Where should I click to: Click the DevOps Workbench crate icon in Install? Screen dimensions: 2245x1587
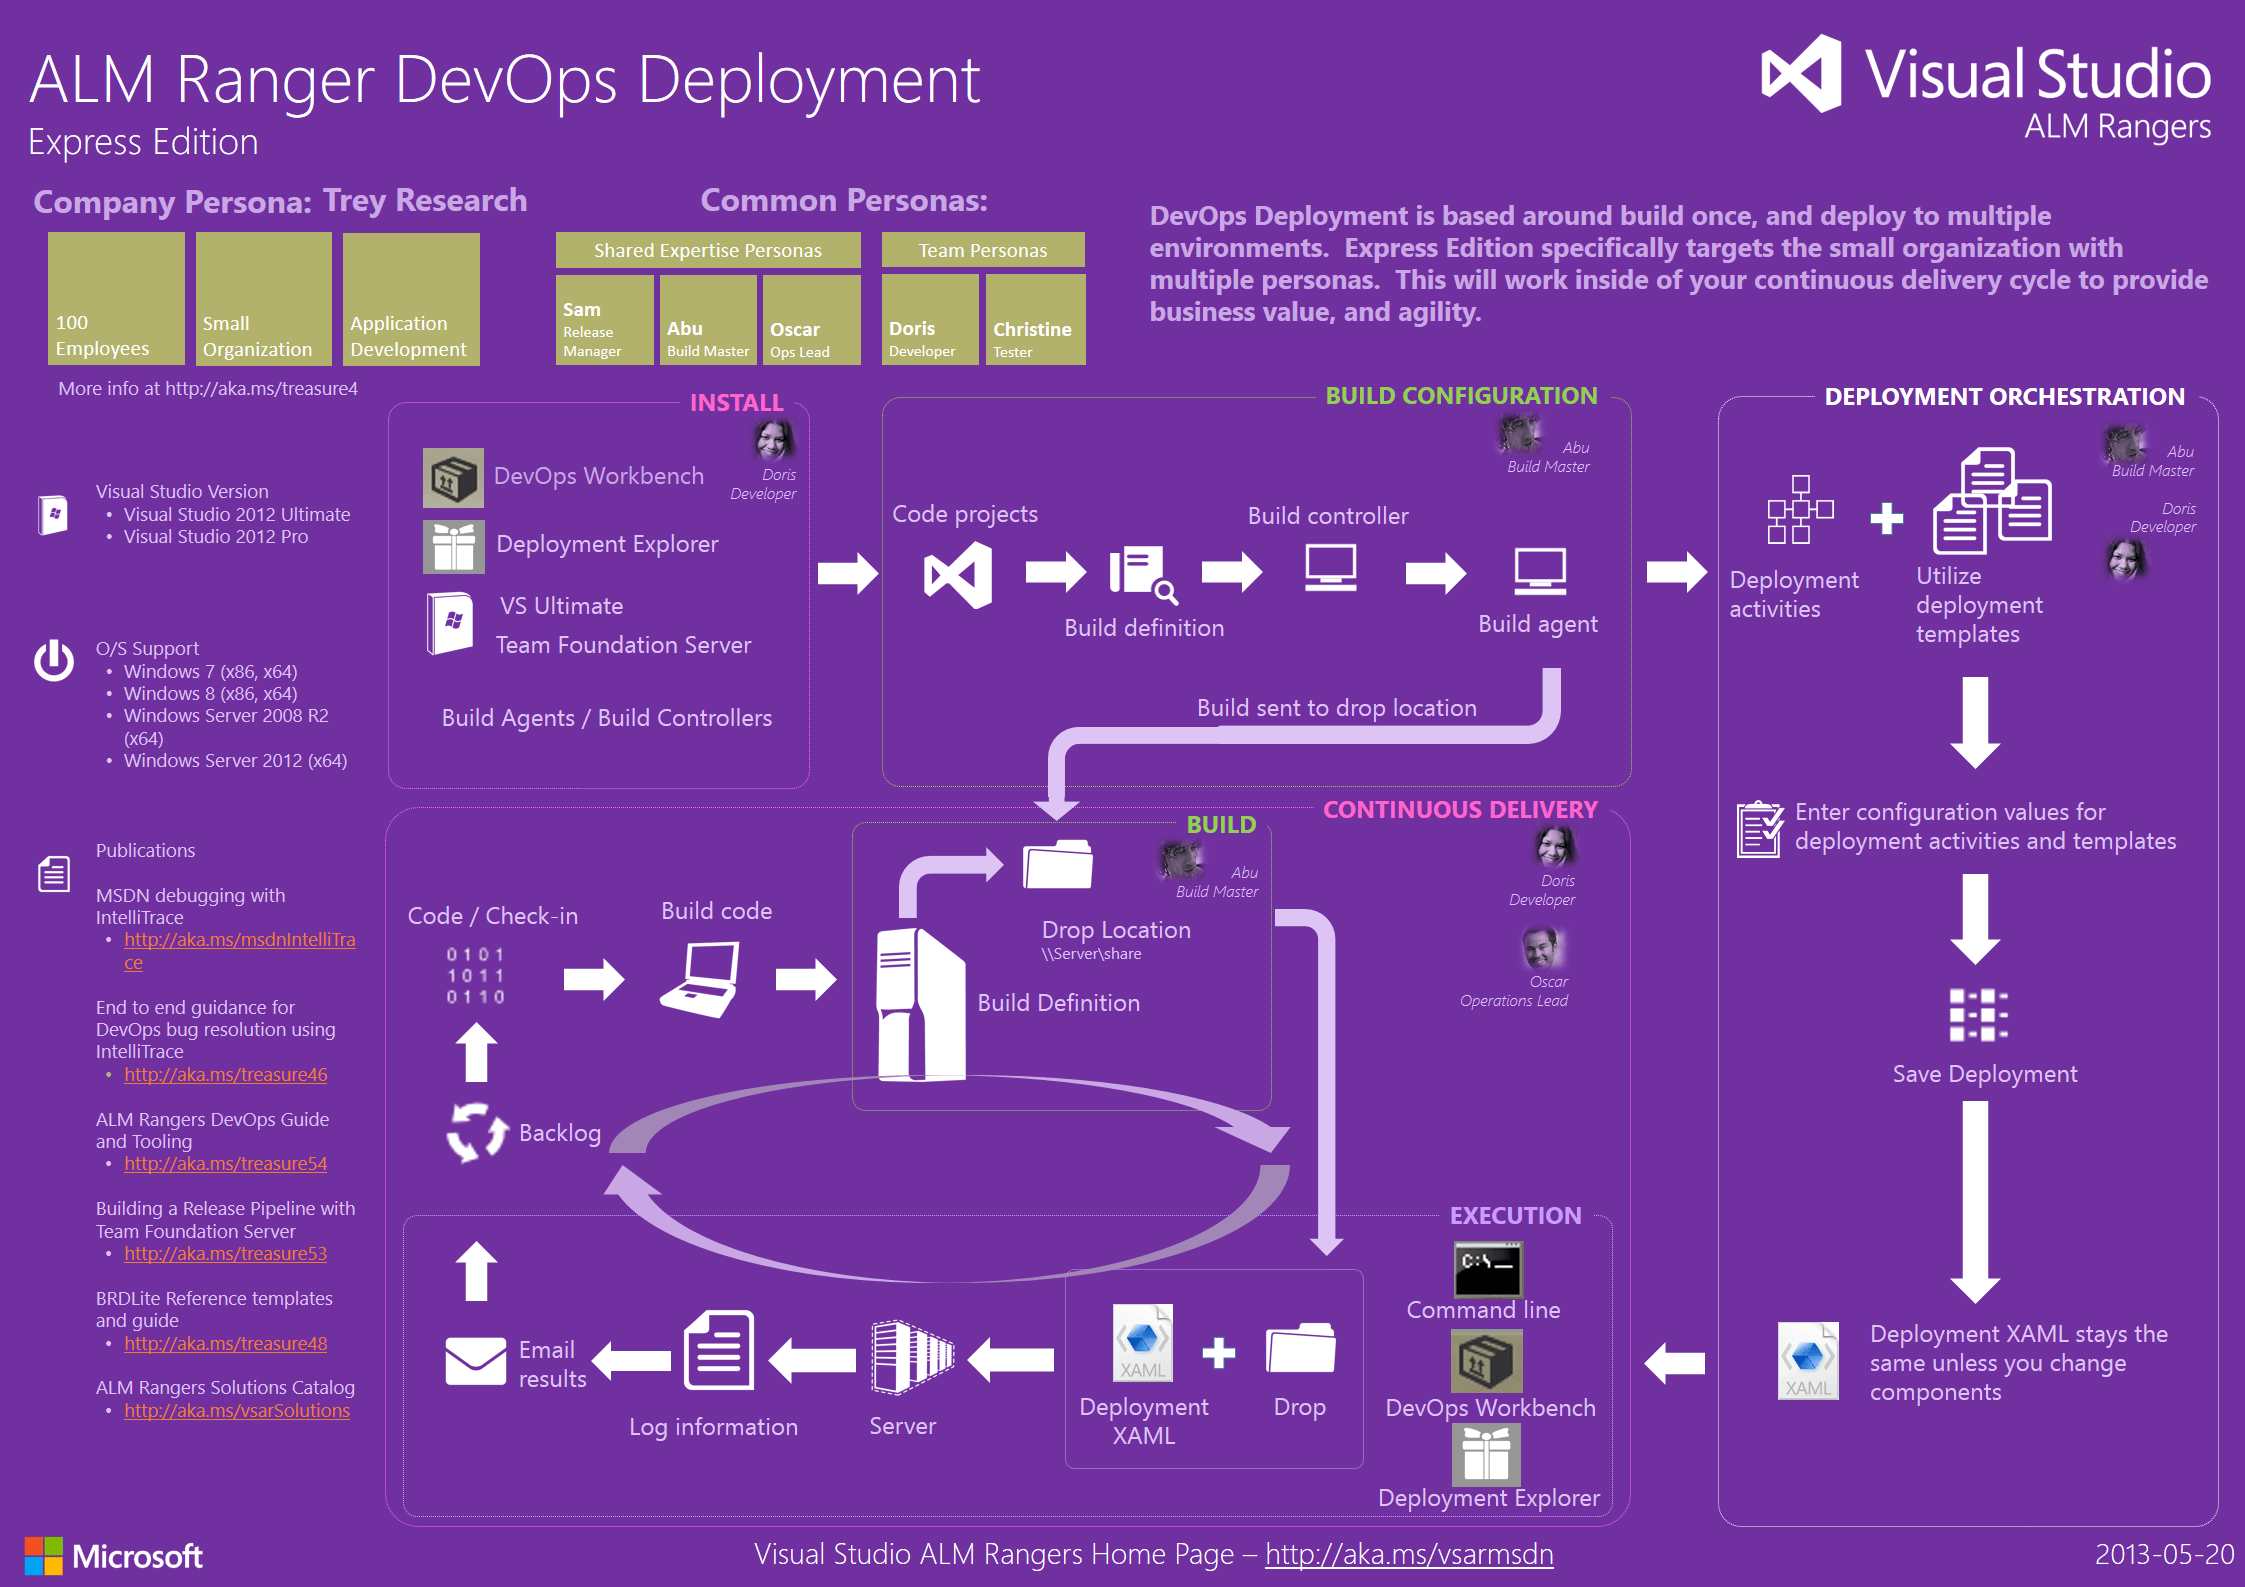click(453, 477)
